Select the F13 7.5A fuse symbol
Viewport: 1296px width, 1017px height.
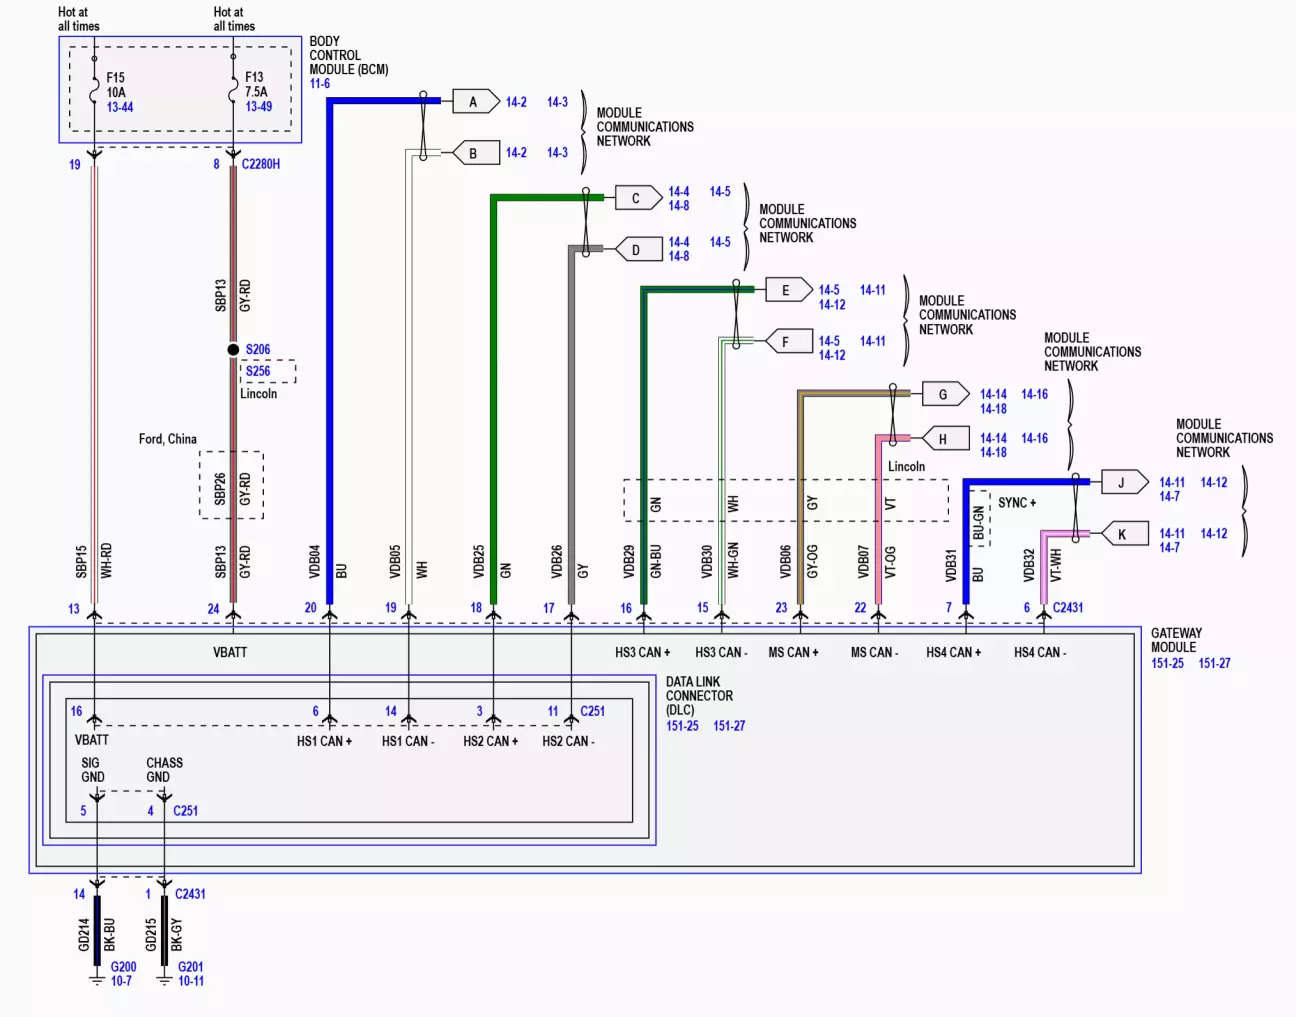tap(233, 92)
